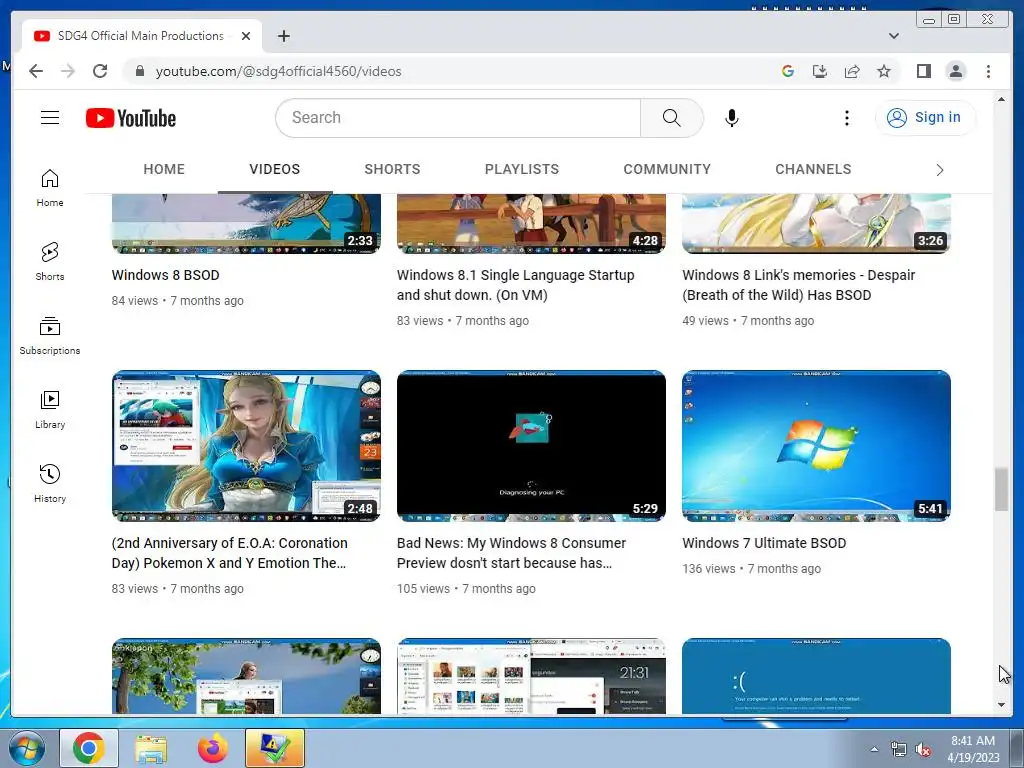Open Windows 7 Ultimate BSOD video title

764,543
